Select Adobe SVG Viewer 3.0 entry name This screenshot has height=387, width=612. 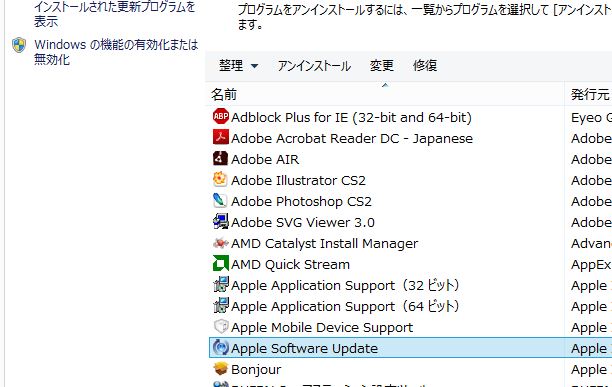(x=303, y=222)
